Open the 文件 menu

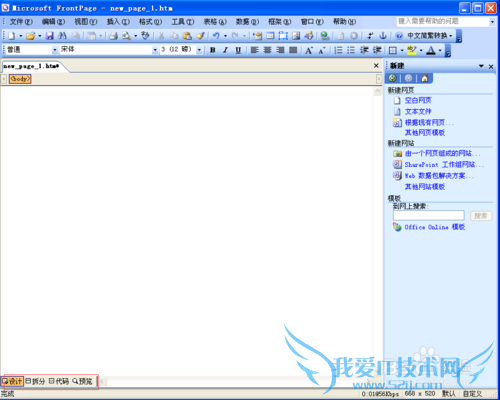coord(21,22)
